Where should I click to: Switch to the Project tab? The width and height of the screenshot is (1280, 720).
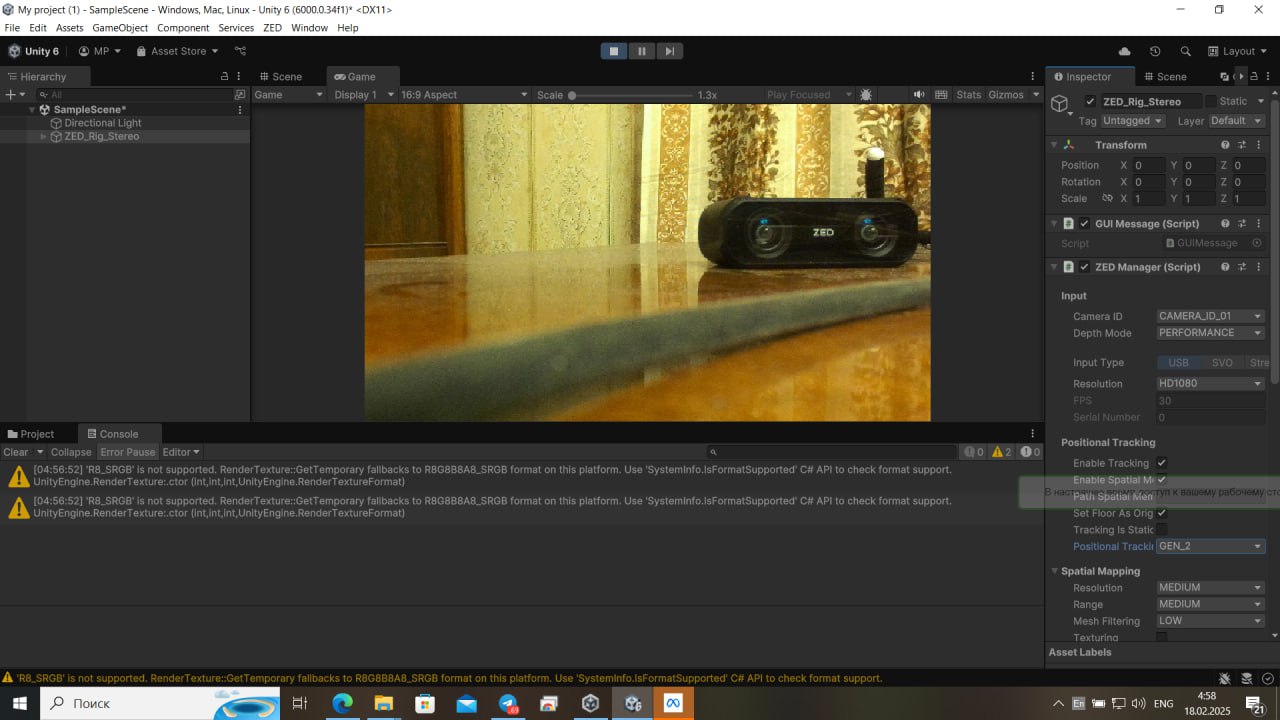click(x=30, y=434)
